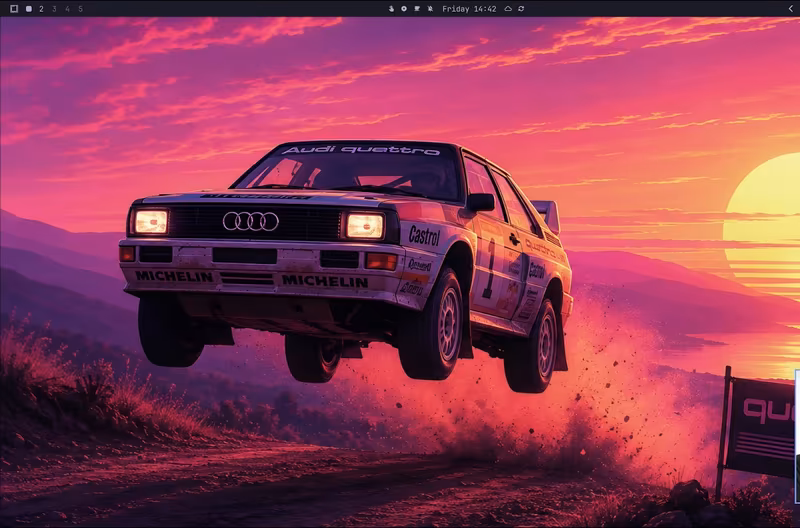This screenshot has width=800, height=528.
Task: Click the circular record-style indicator icon
Action: tap(404, 9)
